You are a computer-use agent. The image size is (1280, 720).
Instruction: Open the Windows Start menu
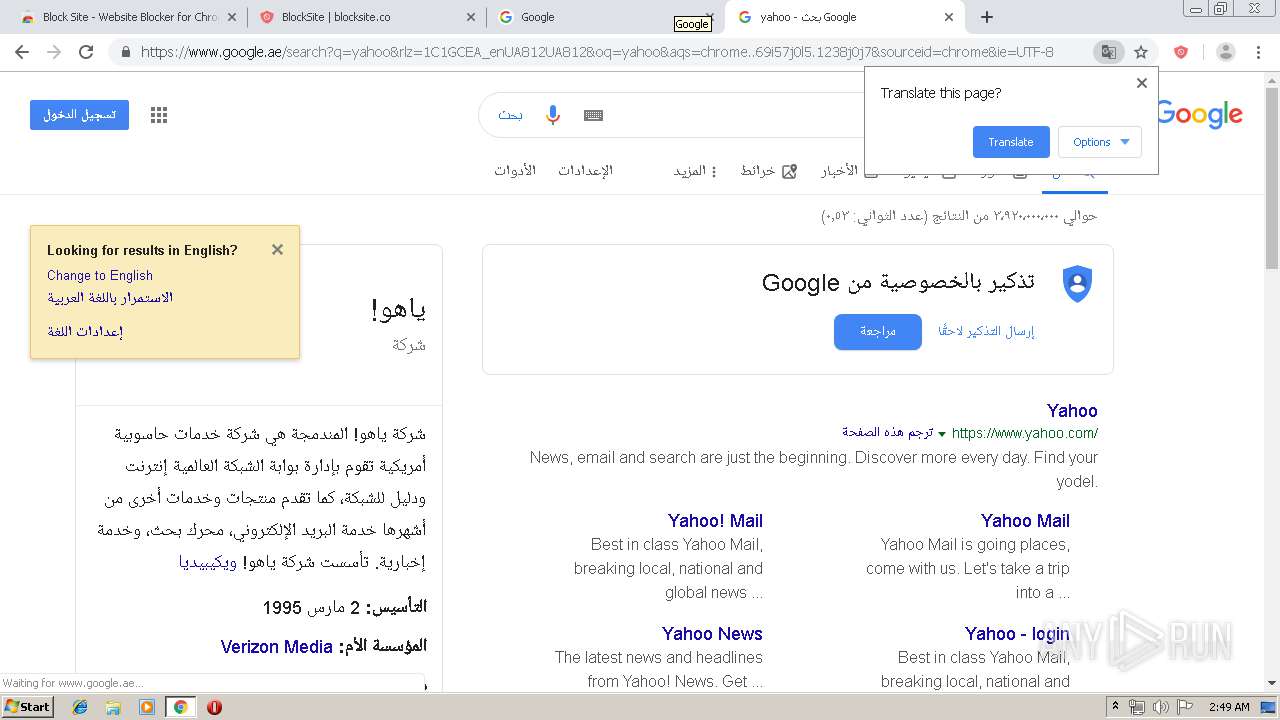point(27,707)
